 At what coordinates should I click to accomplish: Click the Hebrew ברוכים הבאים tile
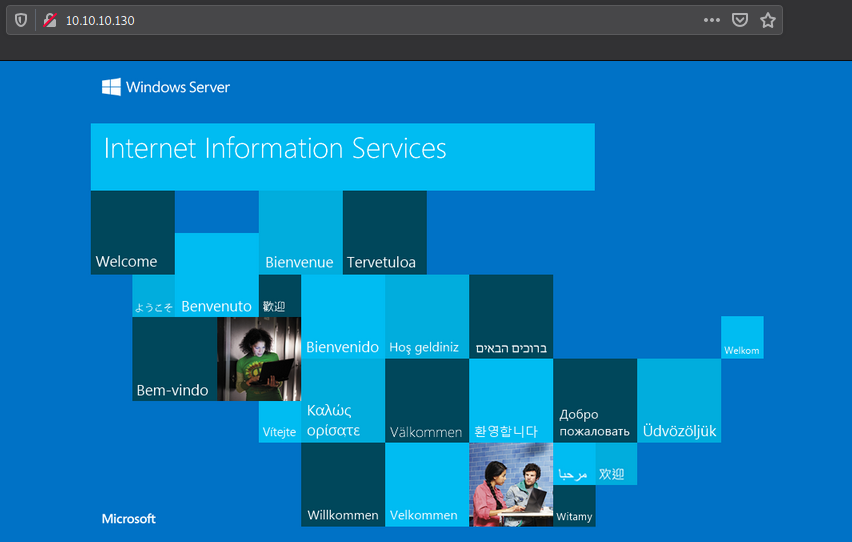511,316
